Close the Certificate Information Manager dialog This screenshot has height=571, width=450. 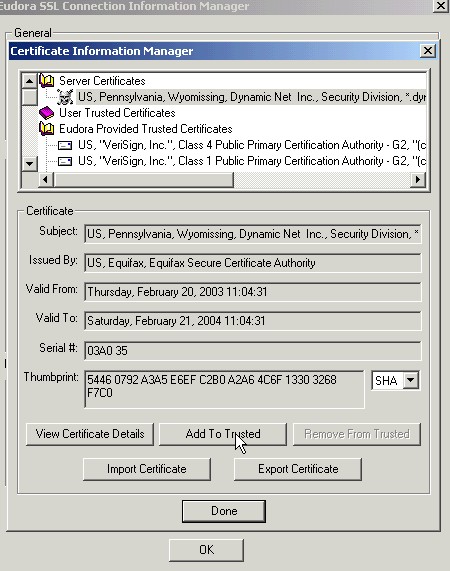coord(428,51)
